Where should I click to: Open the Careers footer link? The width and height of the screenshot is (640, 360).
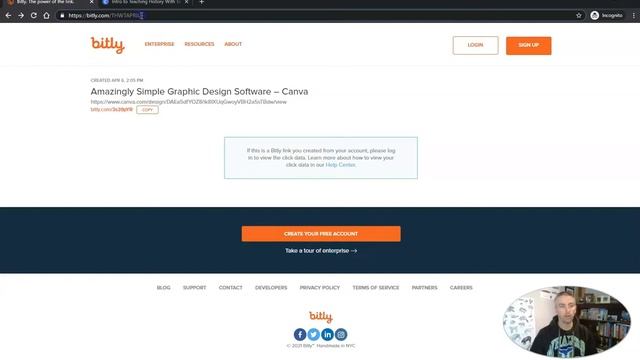coord(461,288)
